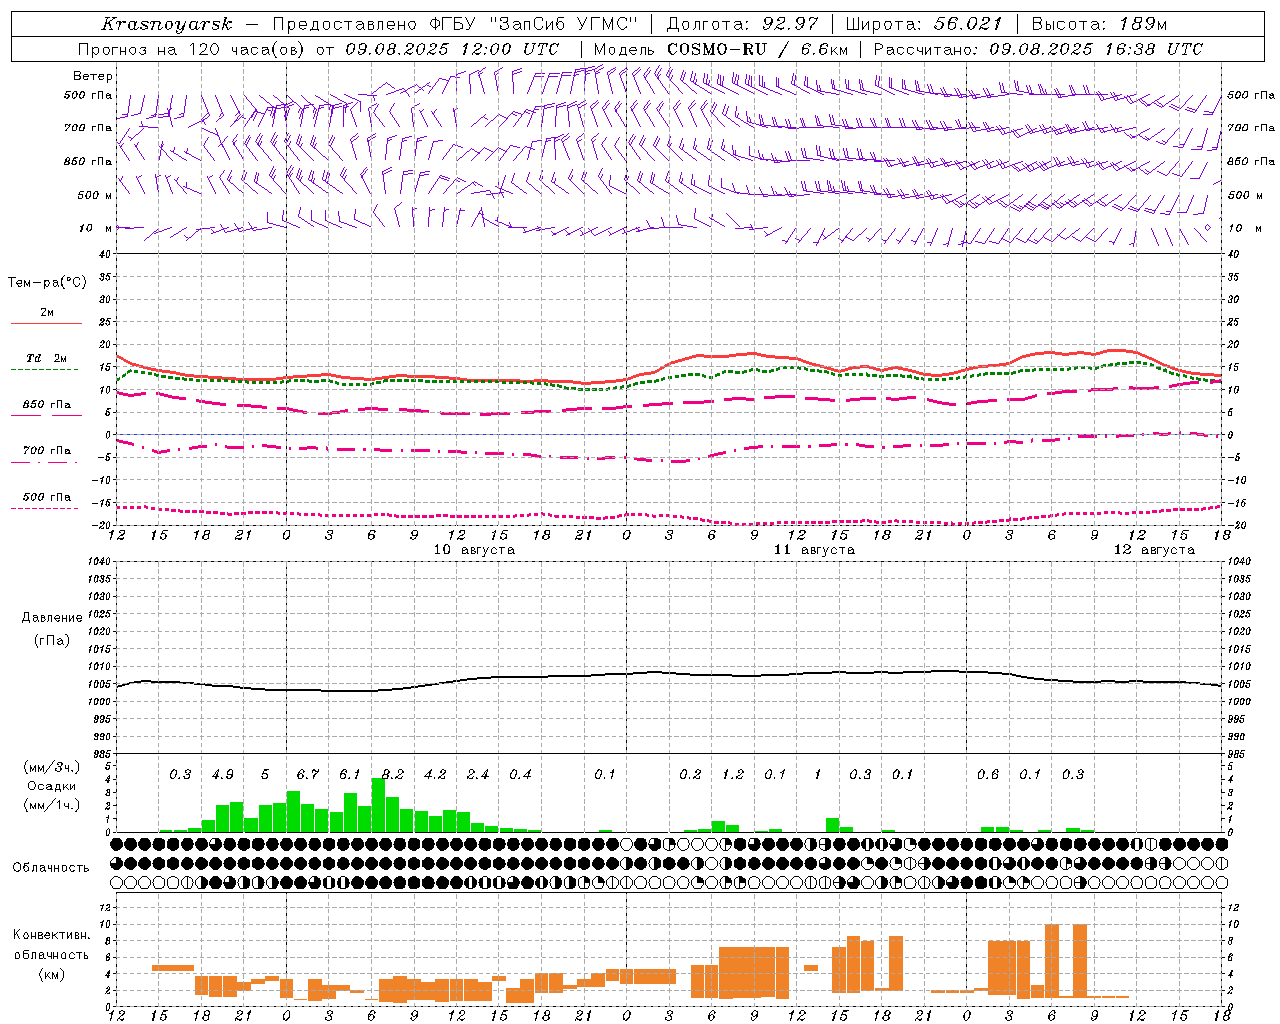
Task: Select the 'Широта: 56.021' header value
Action: 923,24
